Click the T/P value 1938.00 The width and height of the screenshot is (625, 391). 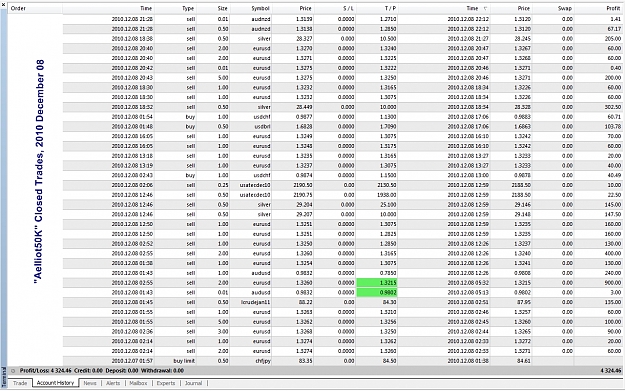[387, 195]
